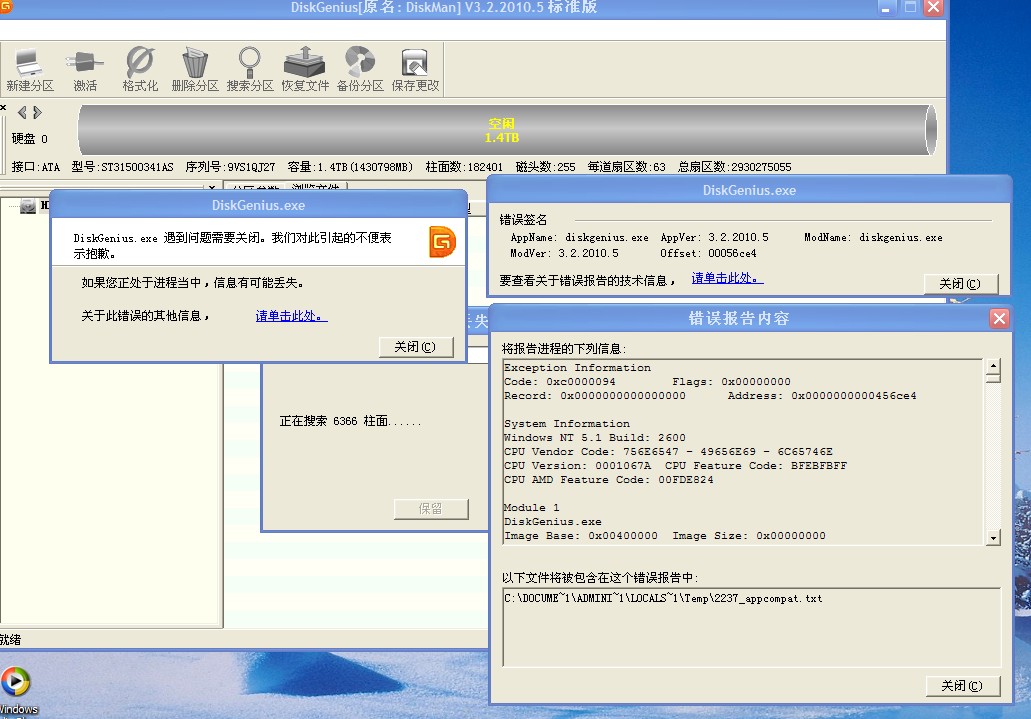
Task: Click the 格式化 (format) toolbar icon
Action: tap(140, 70)
